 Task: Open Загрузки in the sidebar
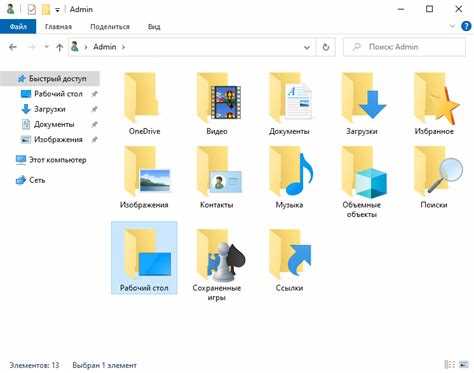pos(49,109)
